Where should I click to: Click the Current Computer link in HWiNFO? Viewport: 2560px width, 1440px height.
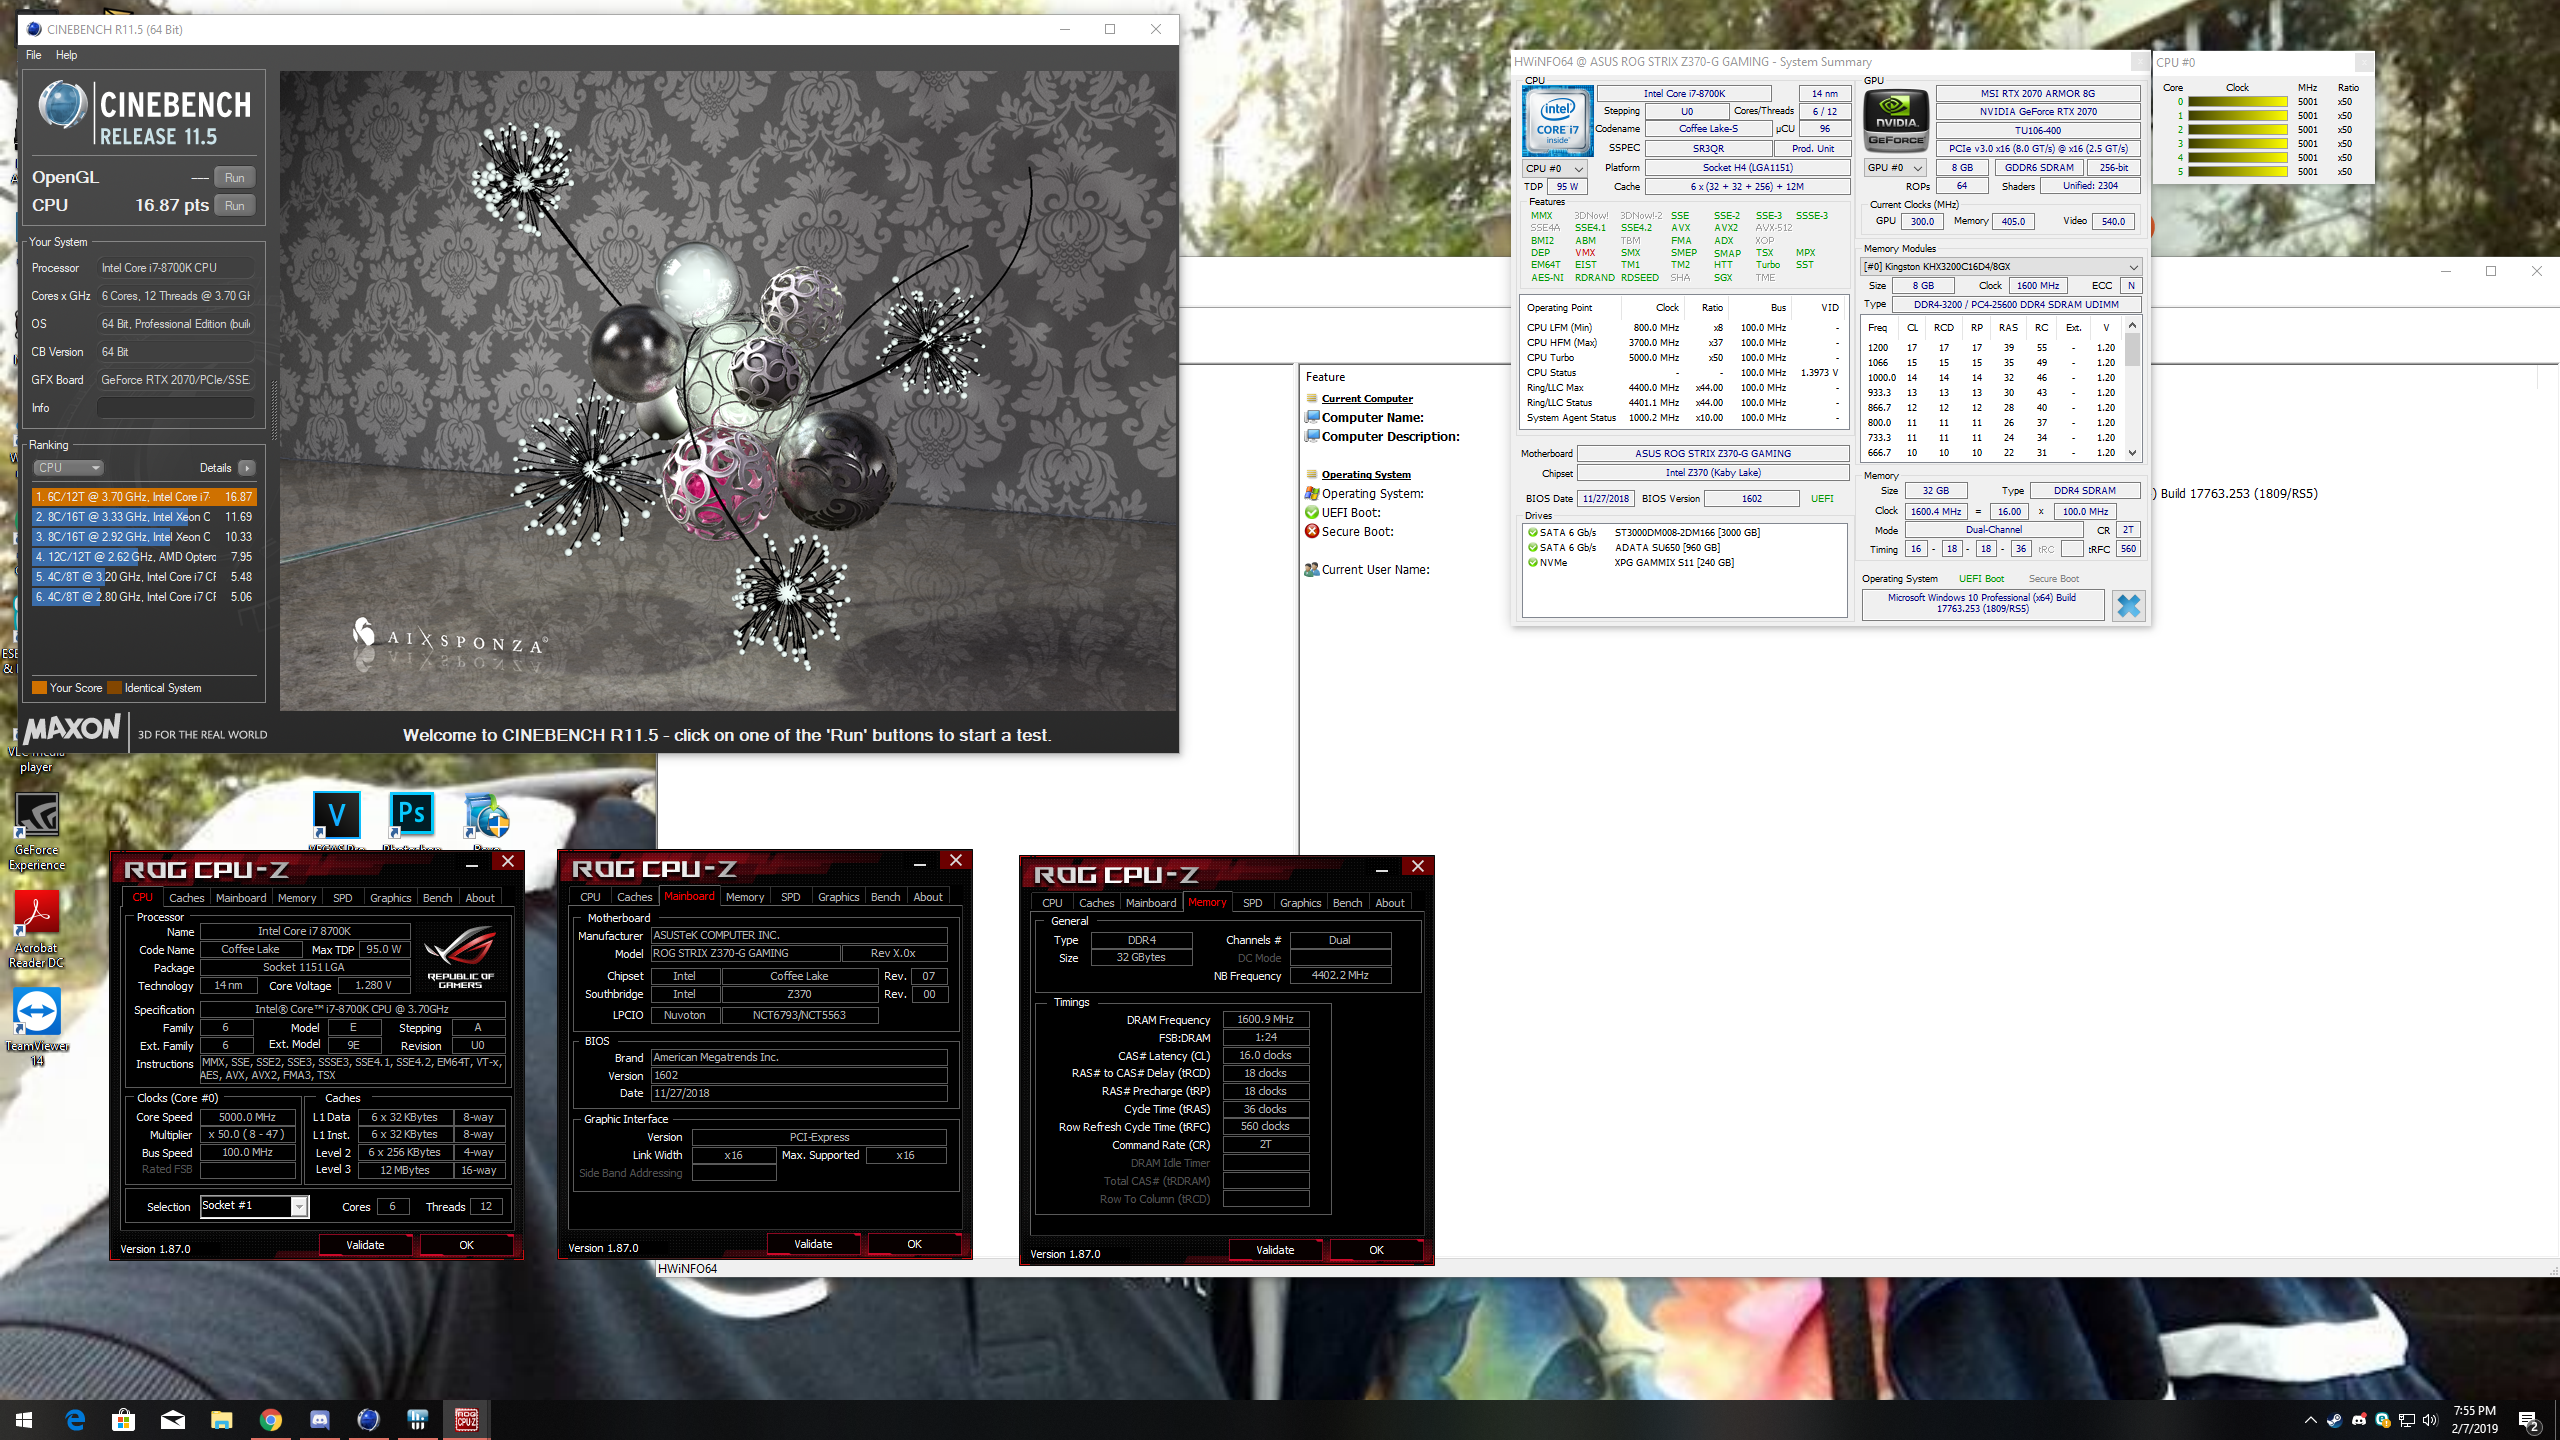click(1367, 398)
